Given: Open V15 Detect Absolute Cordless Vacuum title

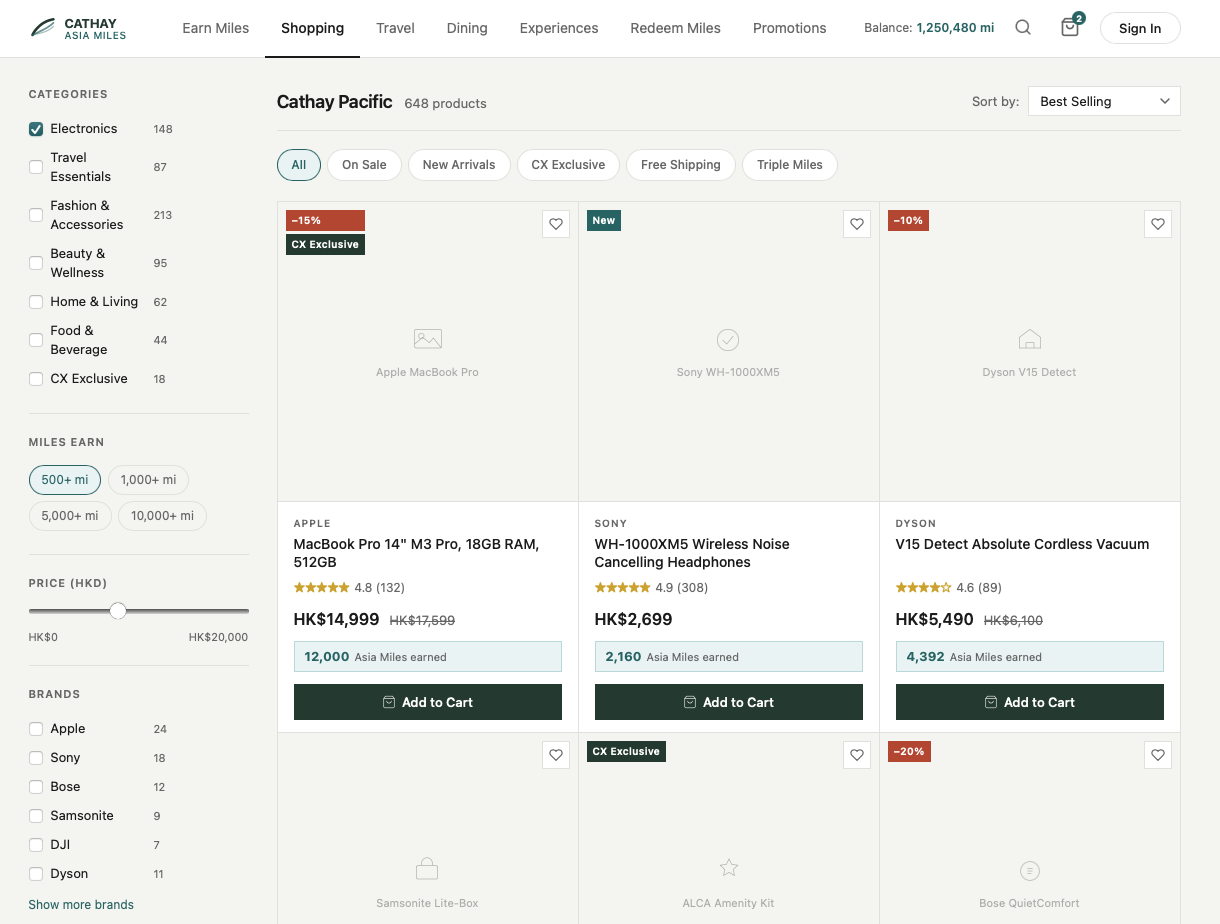Looking at the screenshot, I should [x=1022, y=544].
